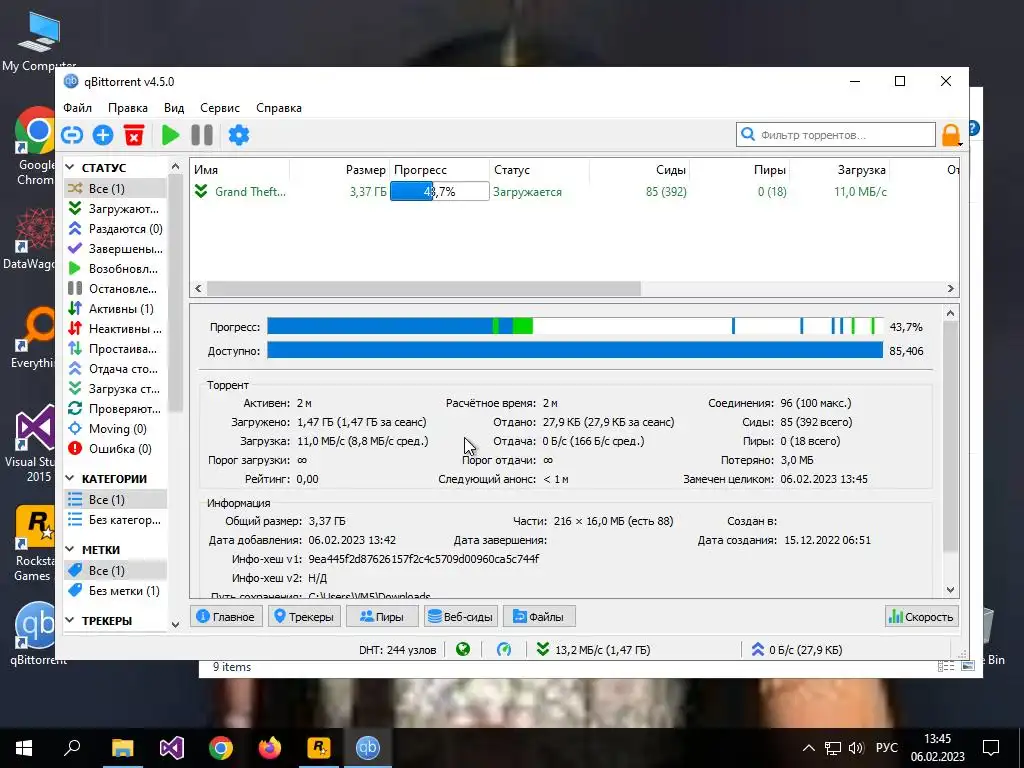Select the Без метки (1) filter

116,590
